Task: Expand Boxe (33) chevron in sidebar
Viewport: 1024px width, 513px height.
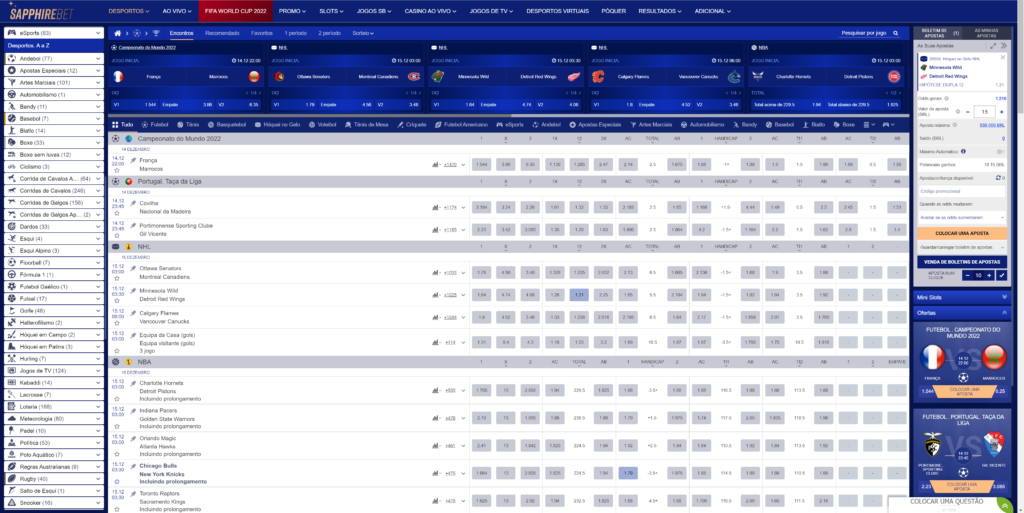Action: pos(98,142)
